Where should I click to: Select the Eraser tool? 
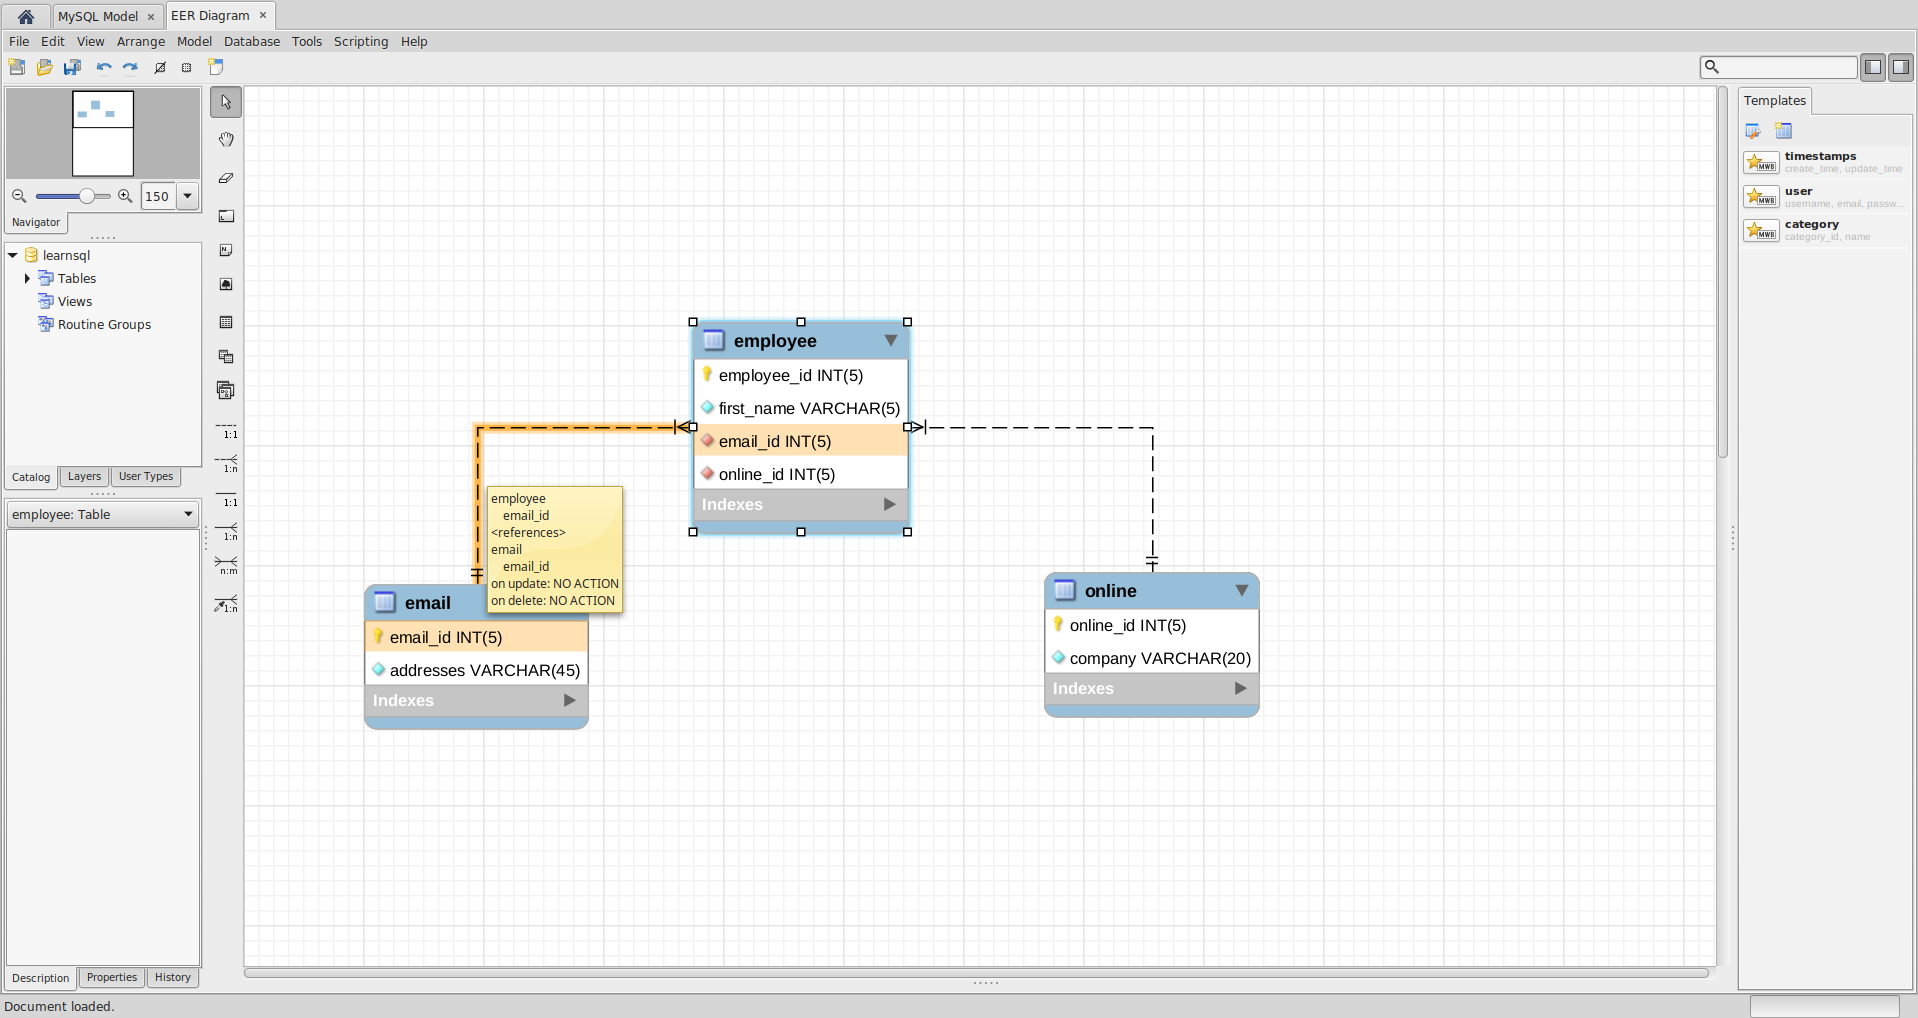[x=226, y=178]
